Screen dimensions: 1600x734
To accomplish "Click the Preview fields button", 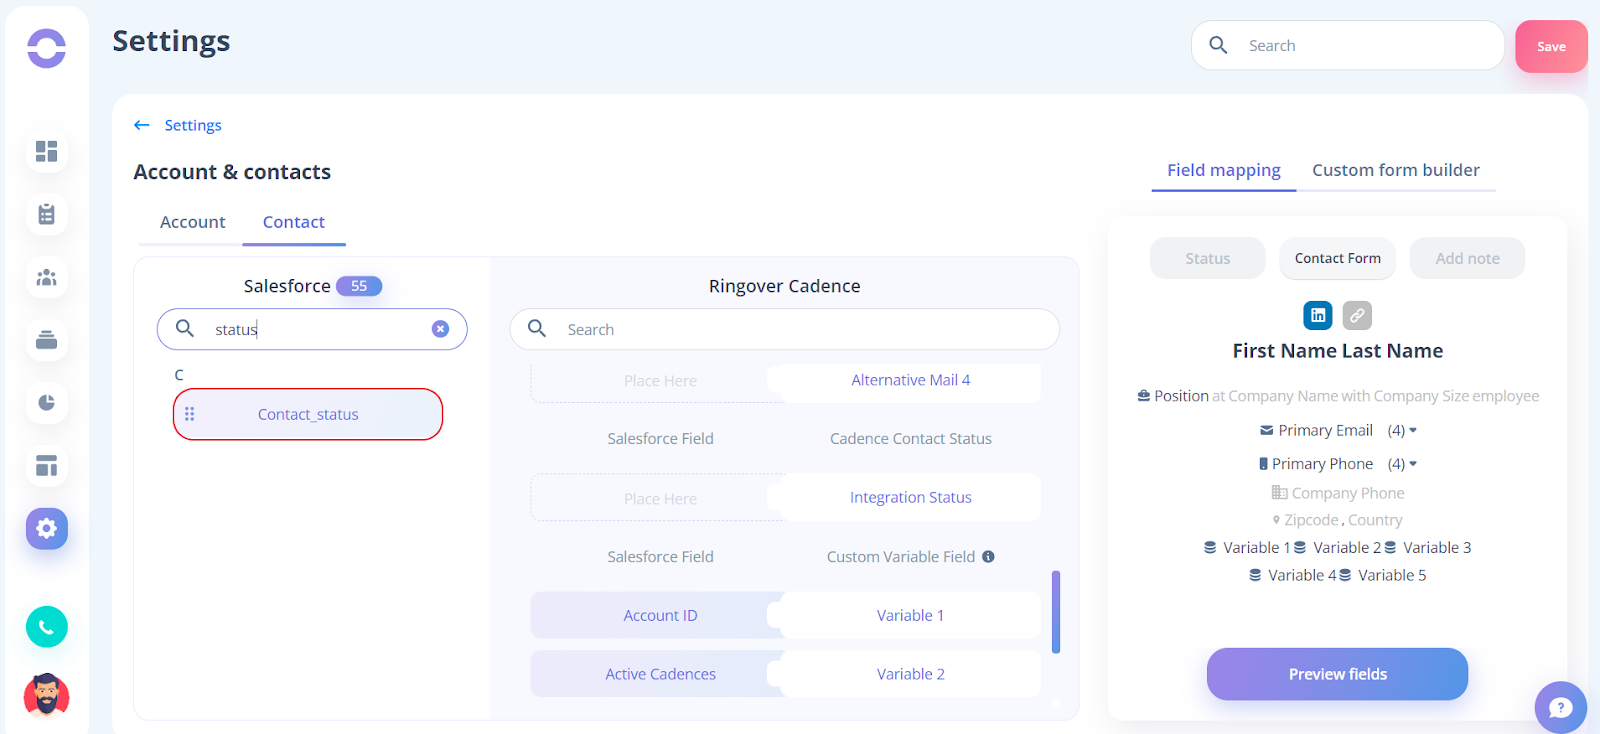I will [x=1338, y=674].
